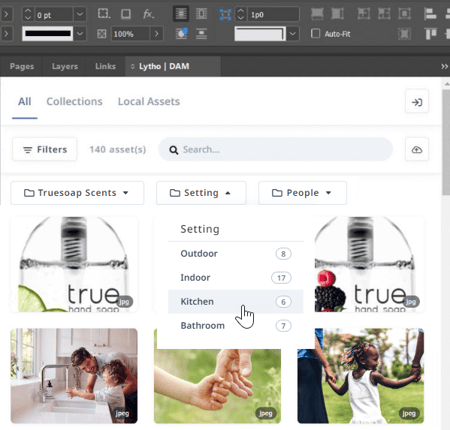
Task: Select the corner options icon
Action: [x=103, y=14]
